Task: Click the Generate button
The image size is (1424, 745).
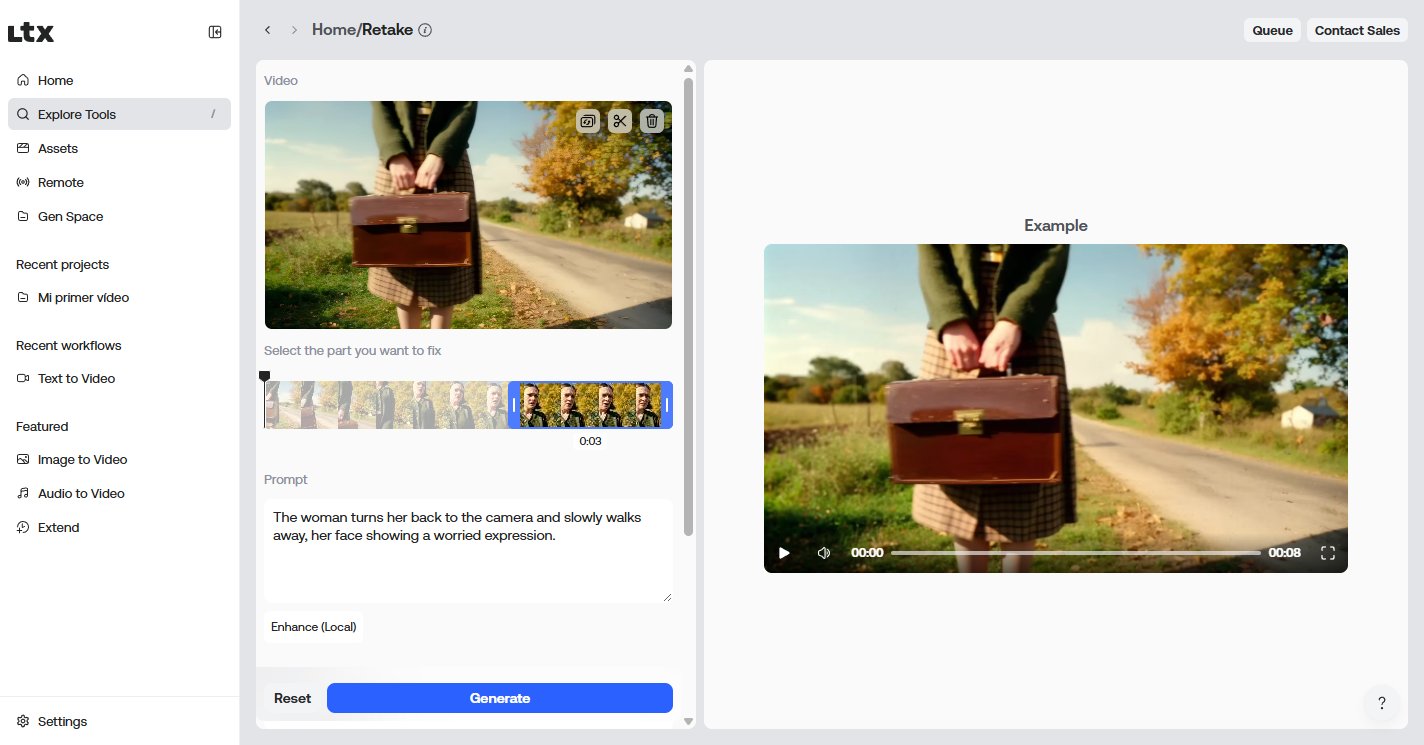Action: 500,698
